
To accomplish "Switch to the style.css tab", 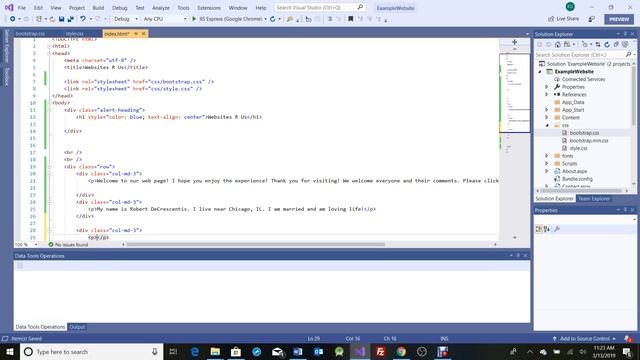I will coord(75,33).
